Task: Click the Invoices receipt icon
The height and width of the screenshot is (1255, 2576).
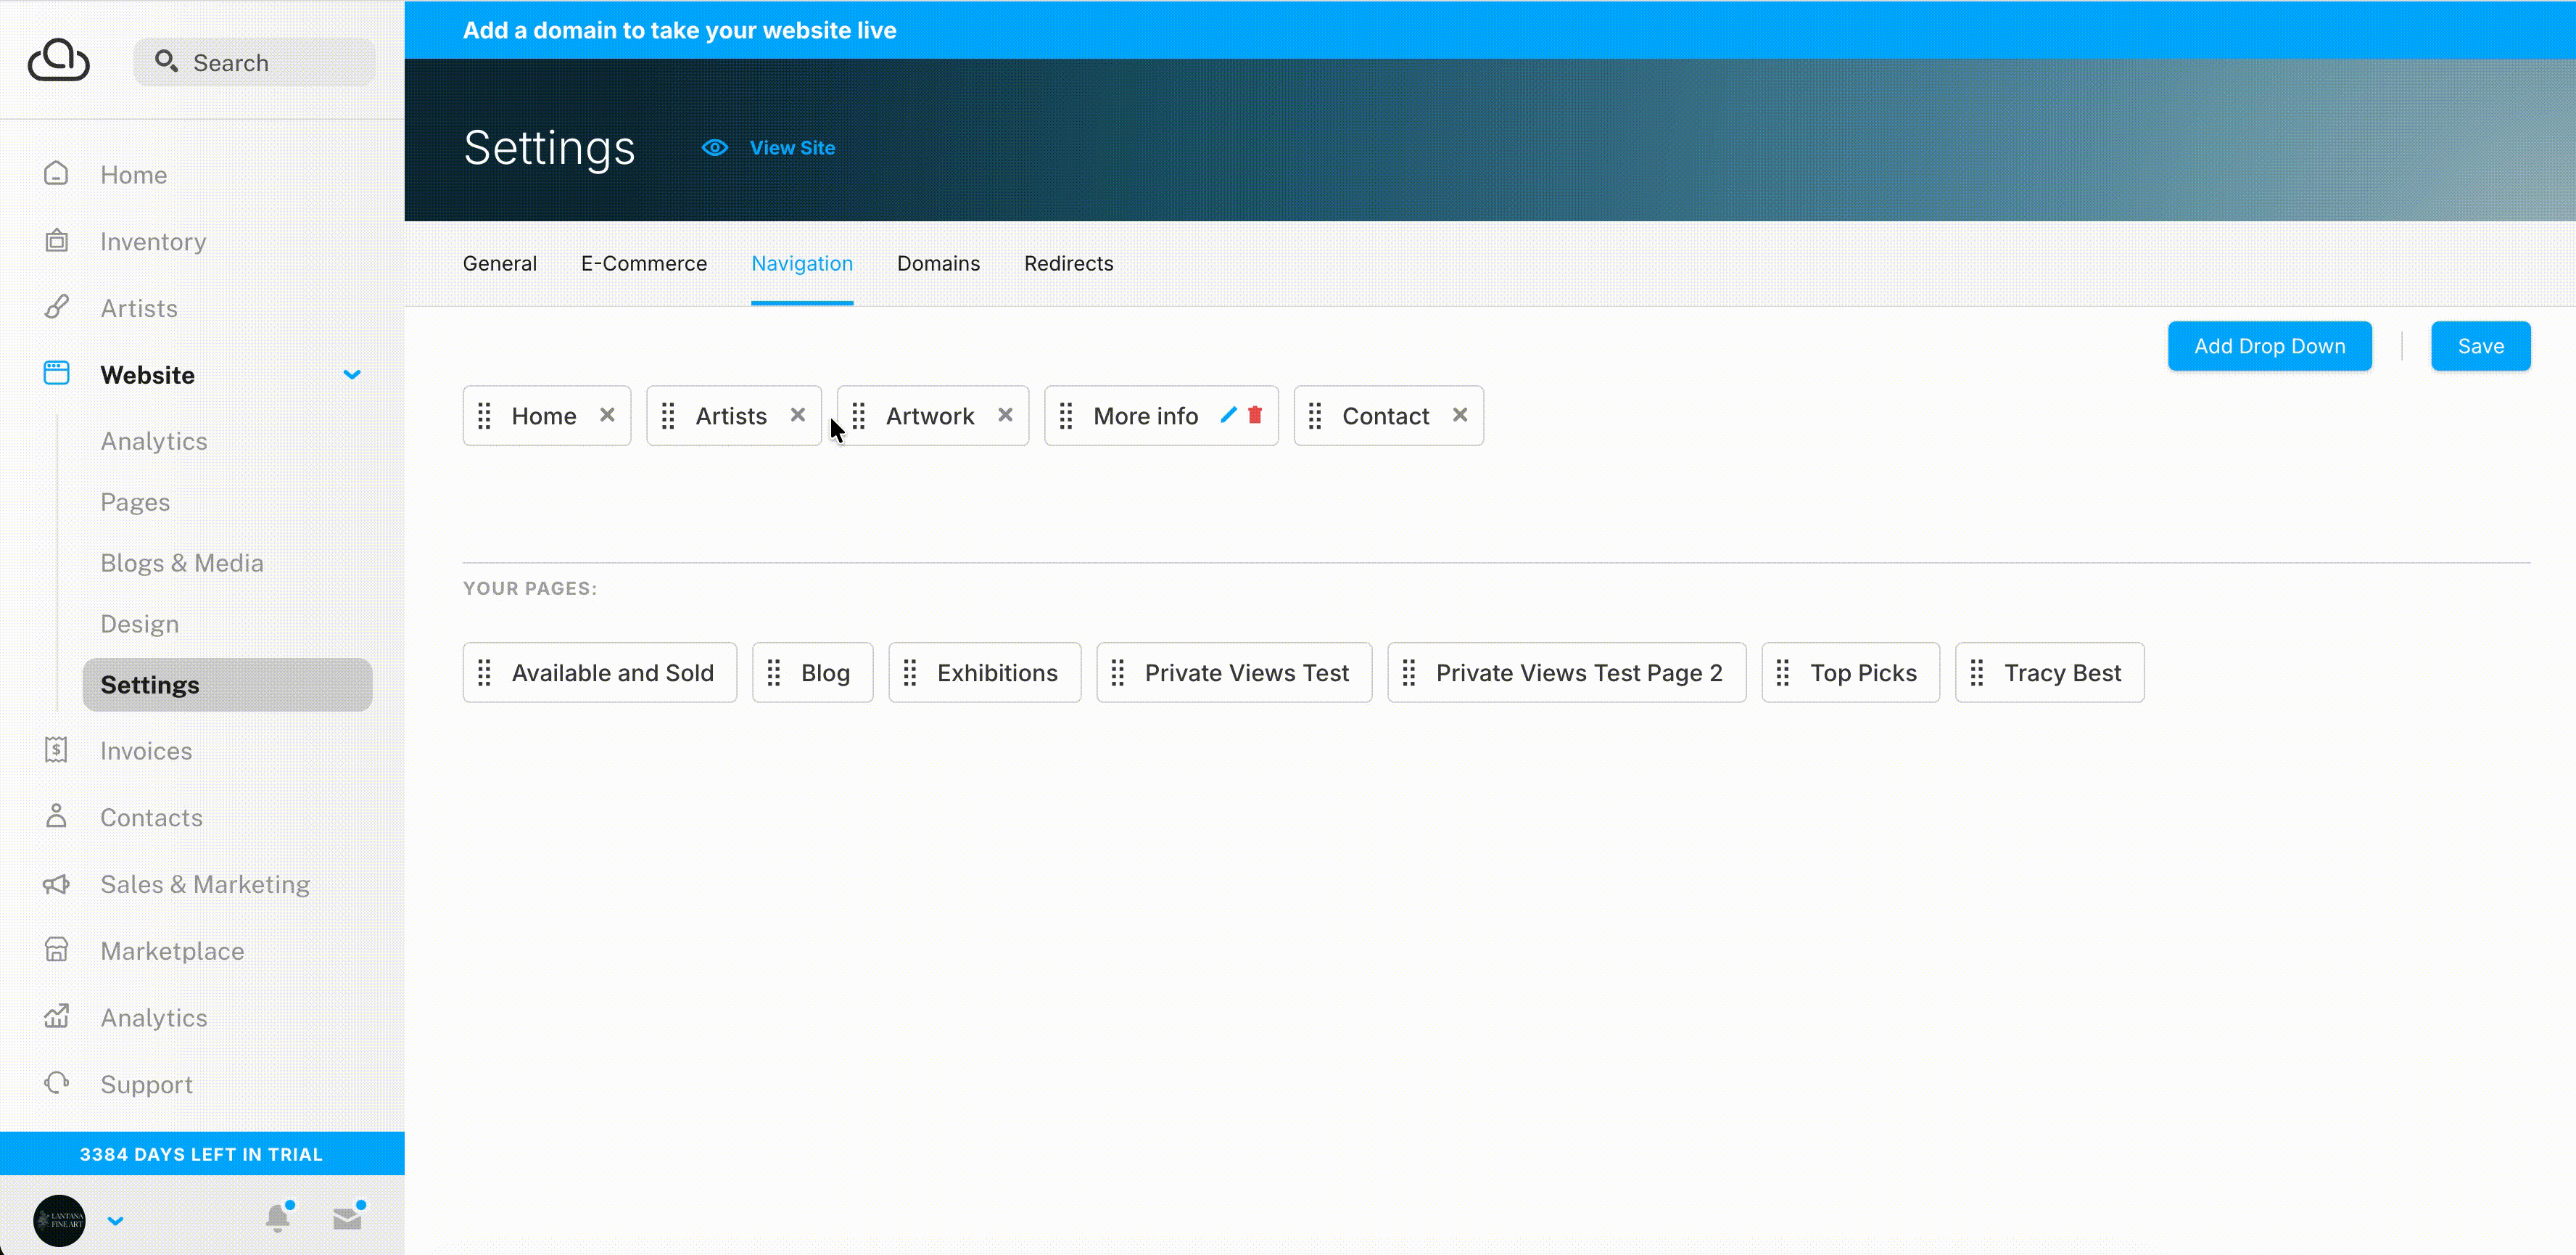Action: pyautogui.click(x=56, y=750)
